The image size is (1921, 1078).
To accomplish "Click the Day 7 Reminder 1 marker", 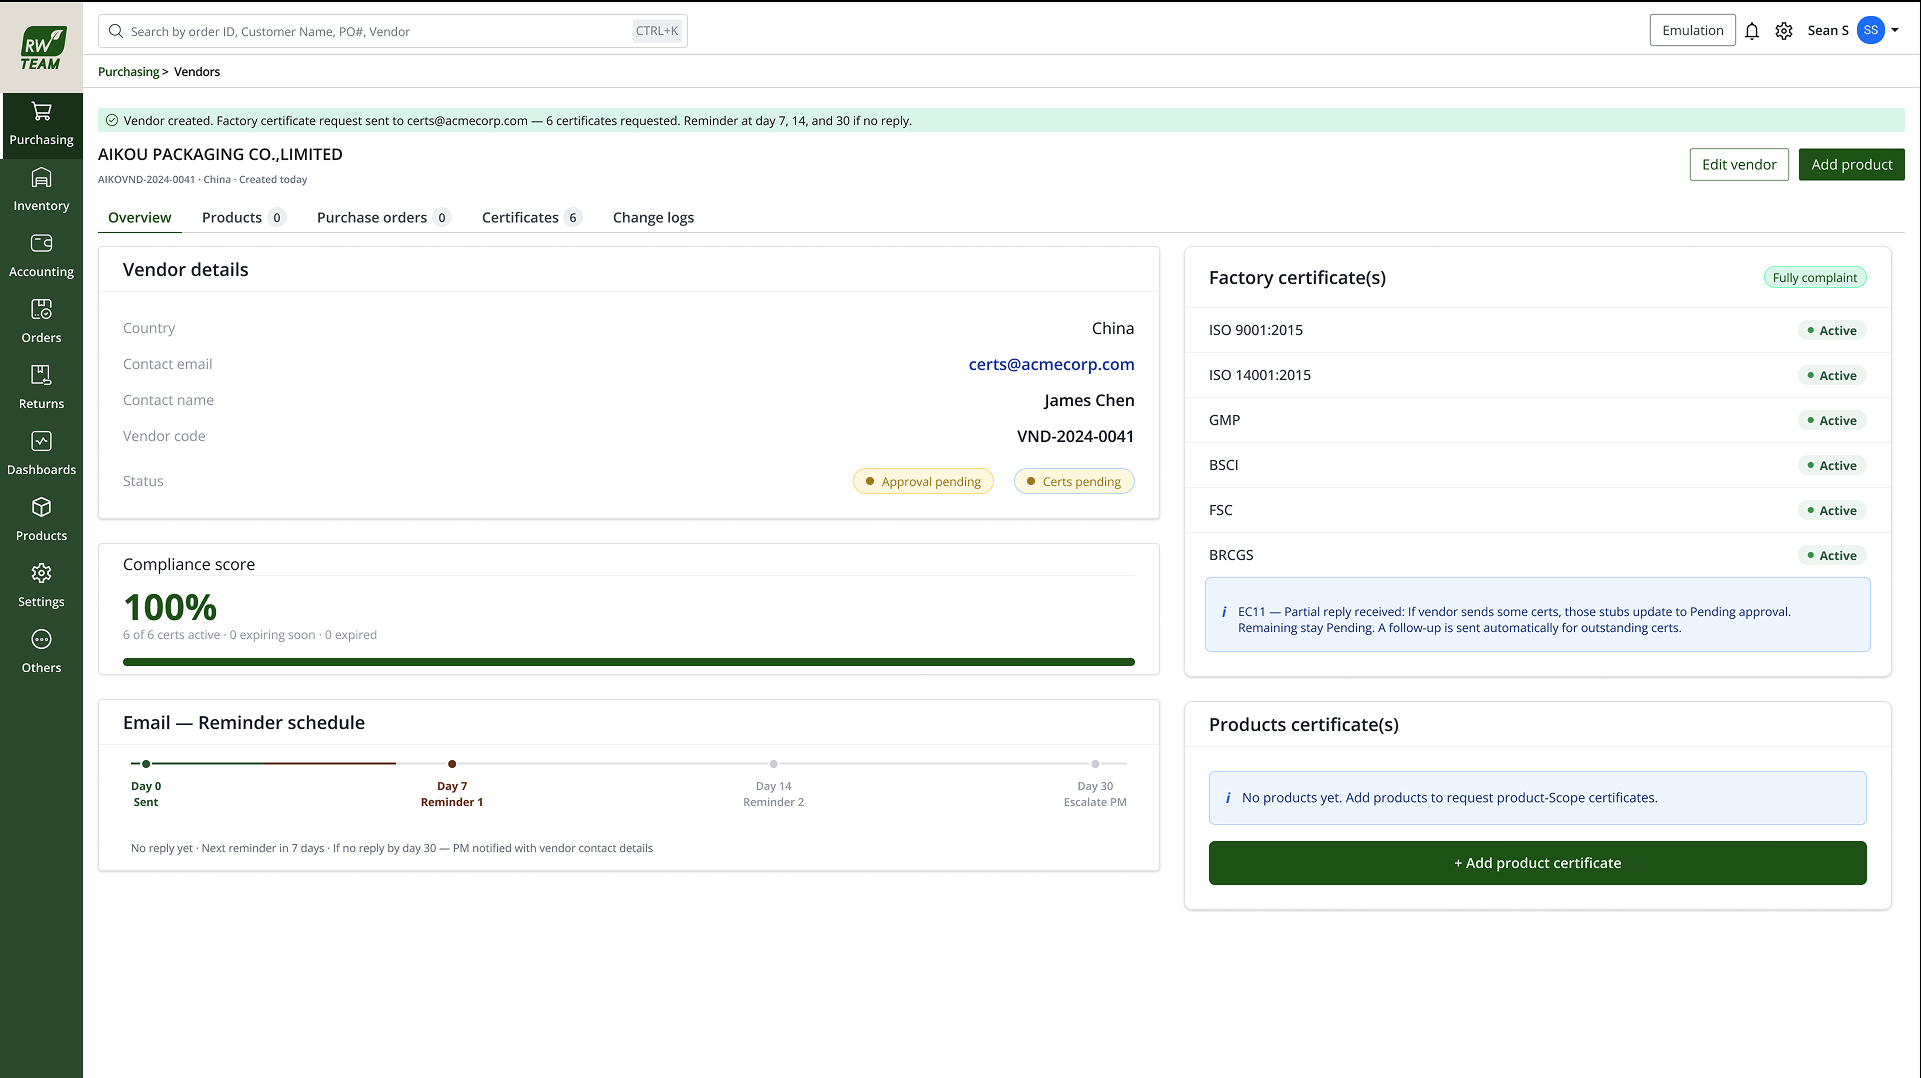I will 452,764.
